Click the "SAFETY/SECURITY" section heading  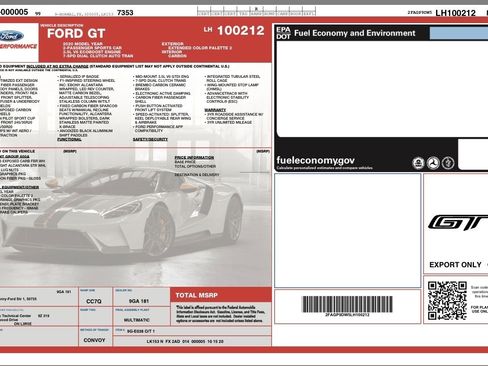click(150, 139)
